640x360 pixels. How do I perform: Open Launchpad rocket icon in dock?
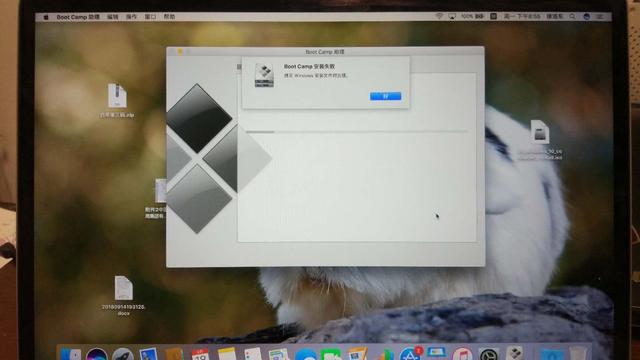pyautogui.click(x=122, y=354)
